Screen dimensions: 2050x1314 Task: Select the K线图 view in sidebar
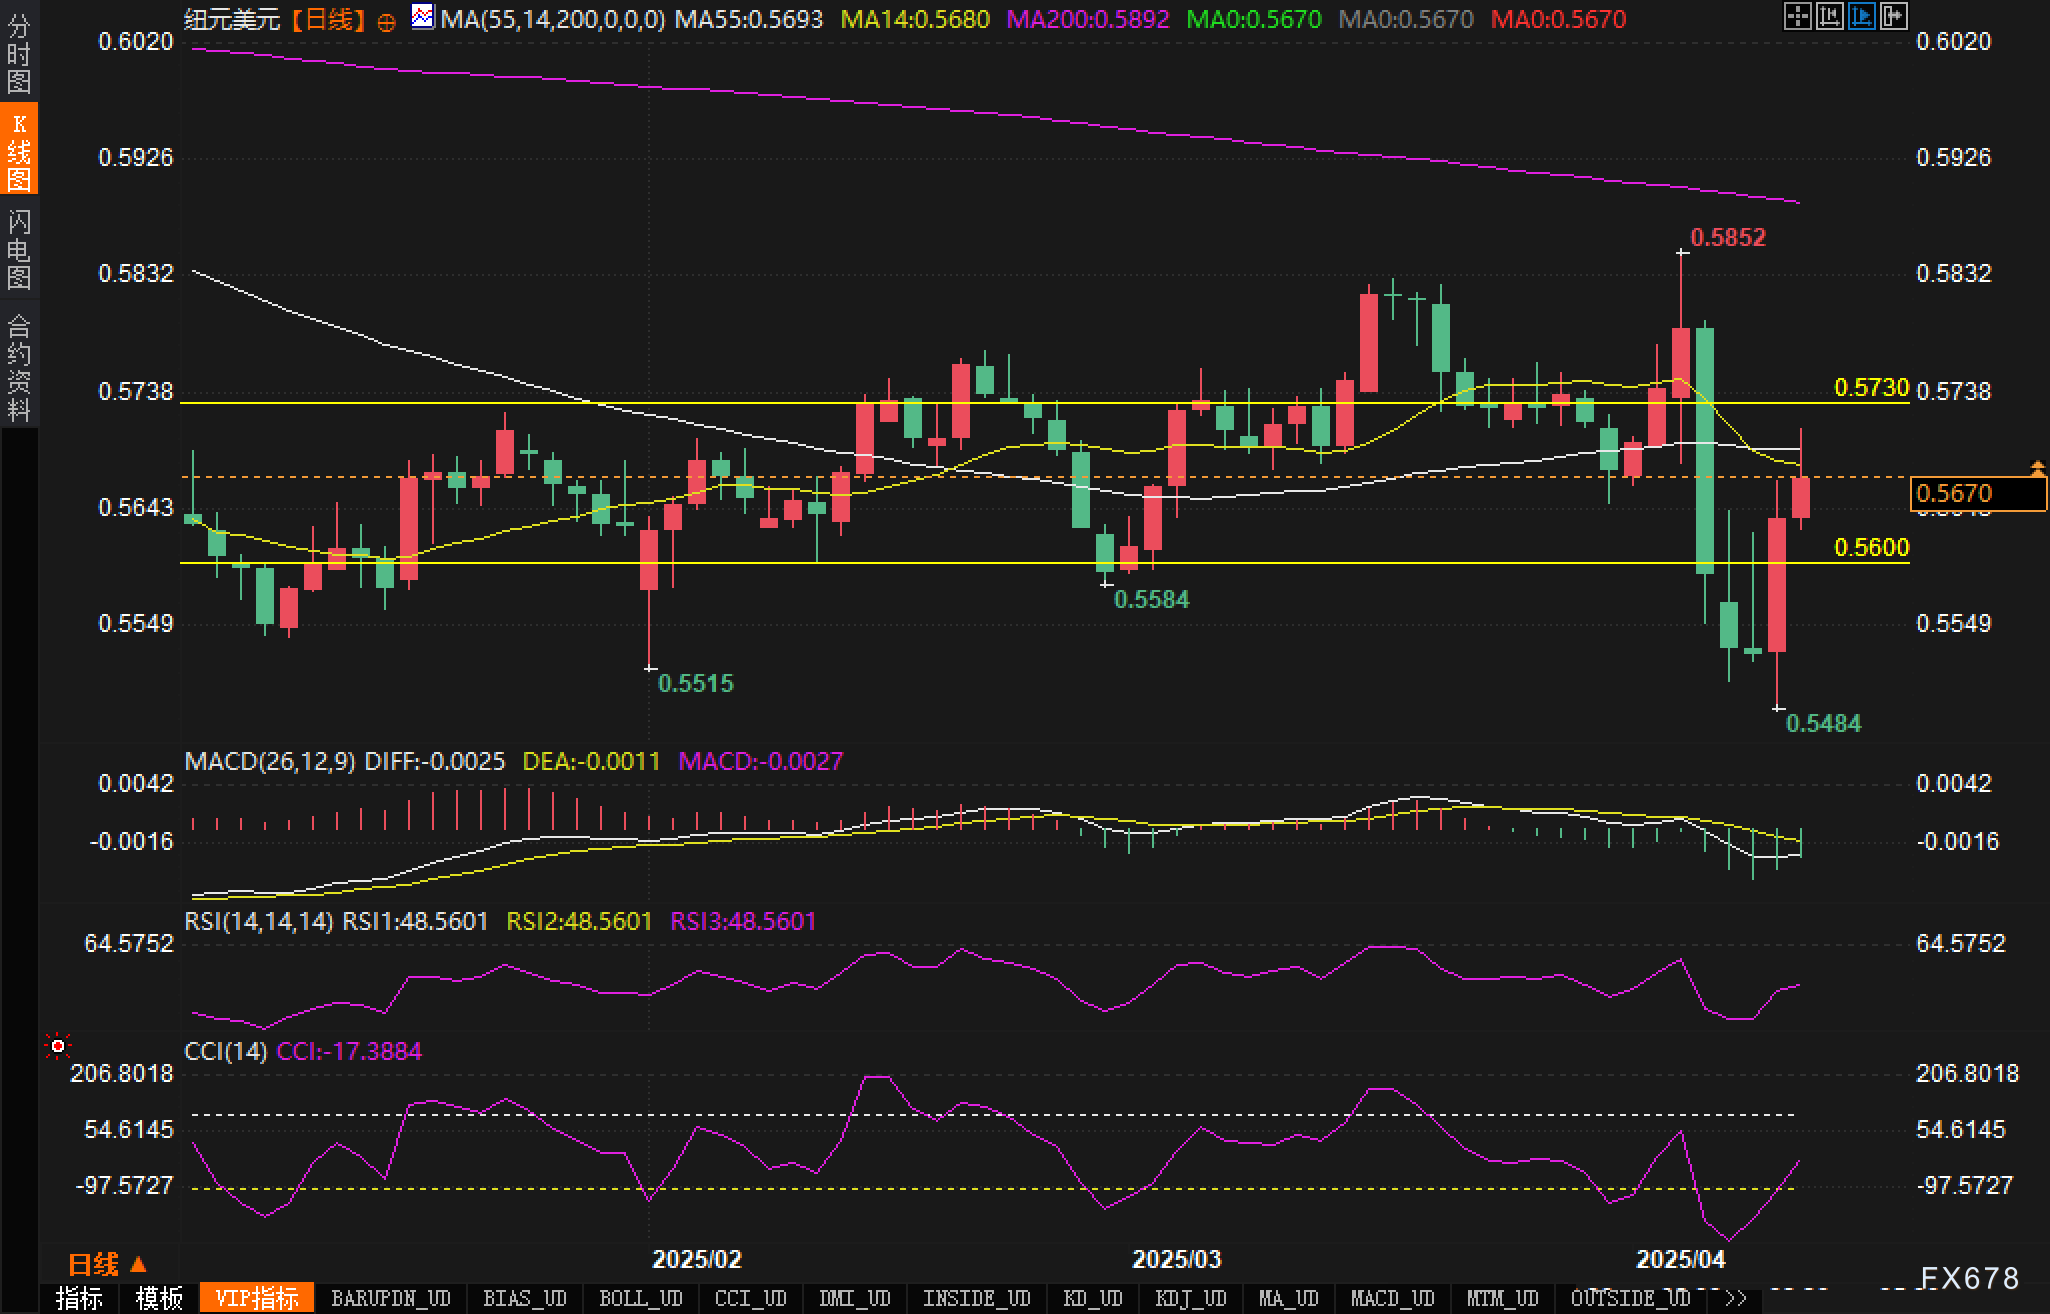pyautogui.click(x=19, y=150)
